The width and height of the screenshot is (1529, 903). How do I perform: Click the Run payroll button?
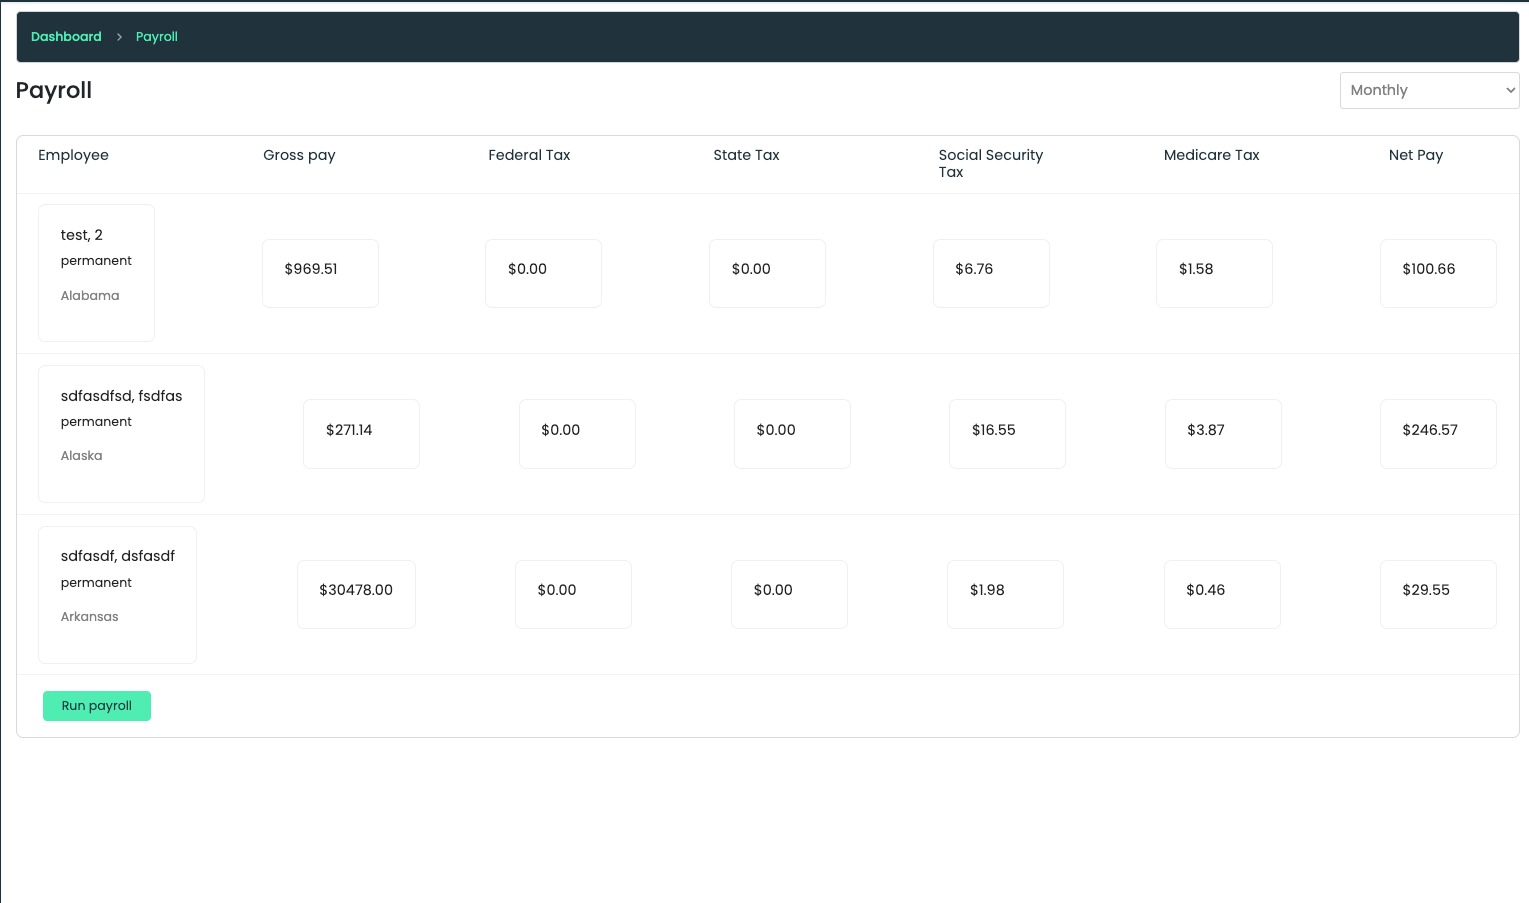point(96,705)
